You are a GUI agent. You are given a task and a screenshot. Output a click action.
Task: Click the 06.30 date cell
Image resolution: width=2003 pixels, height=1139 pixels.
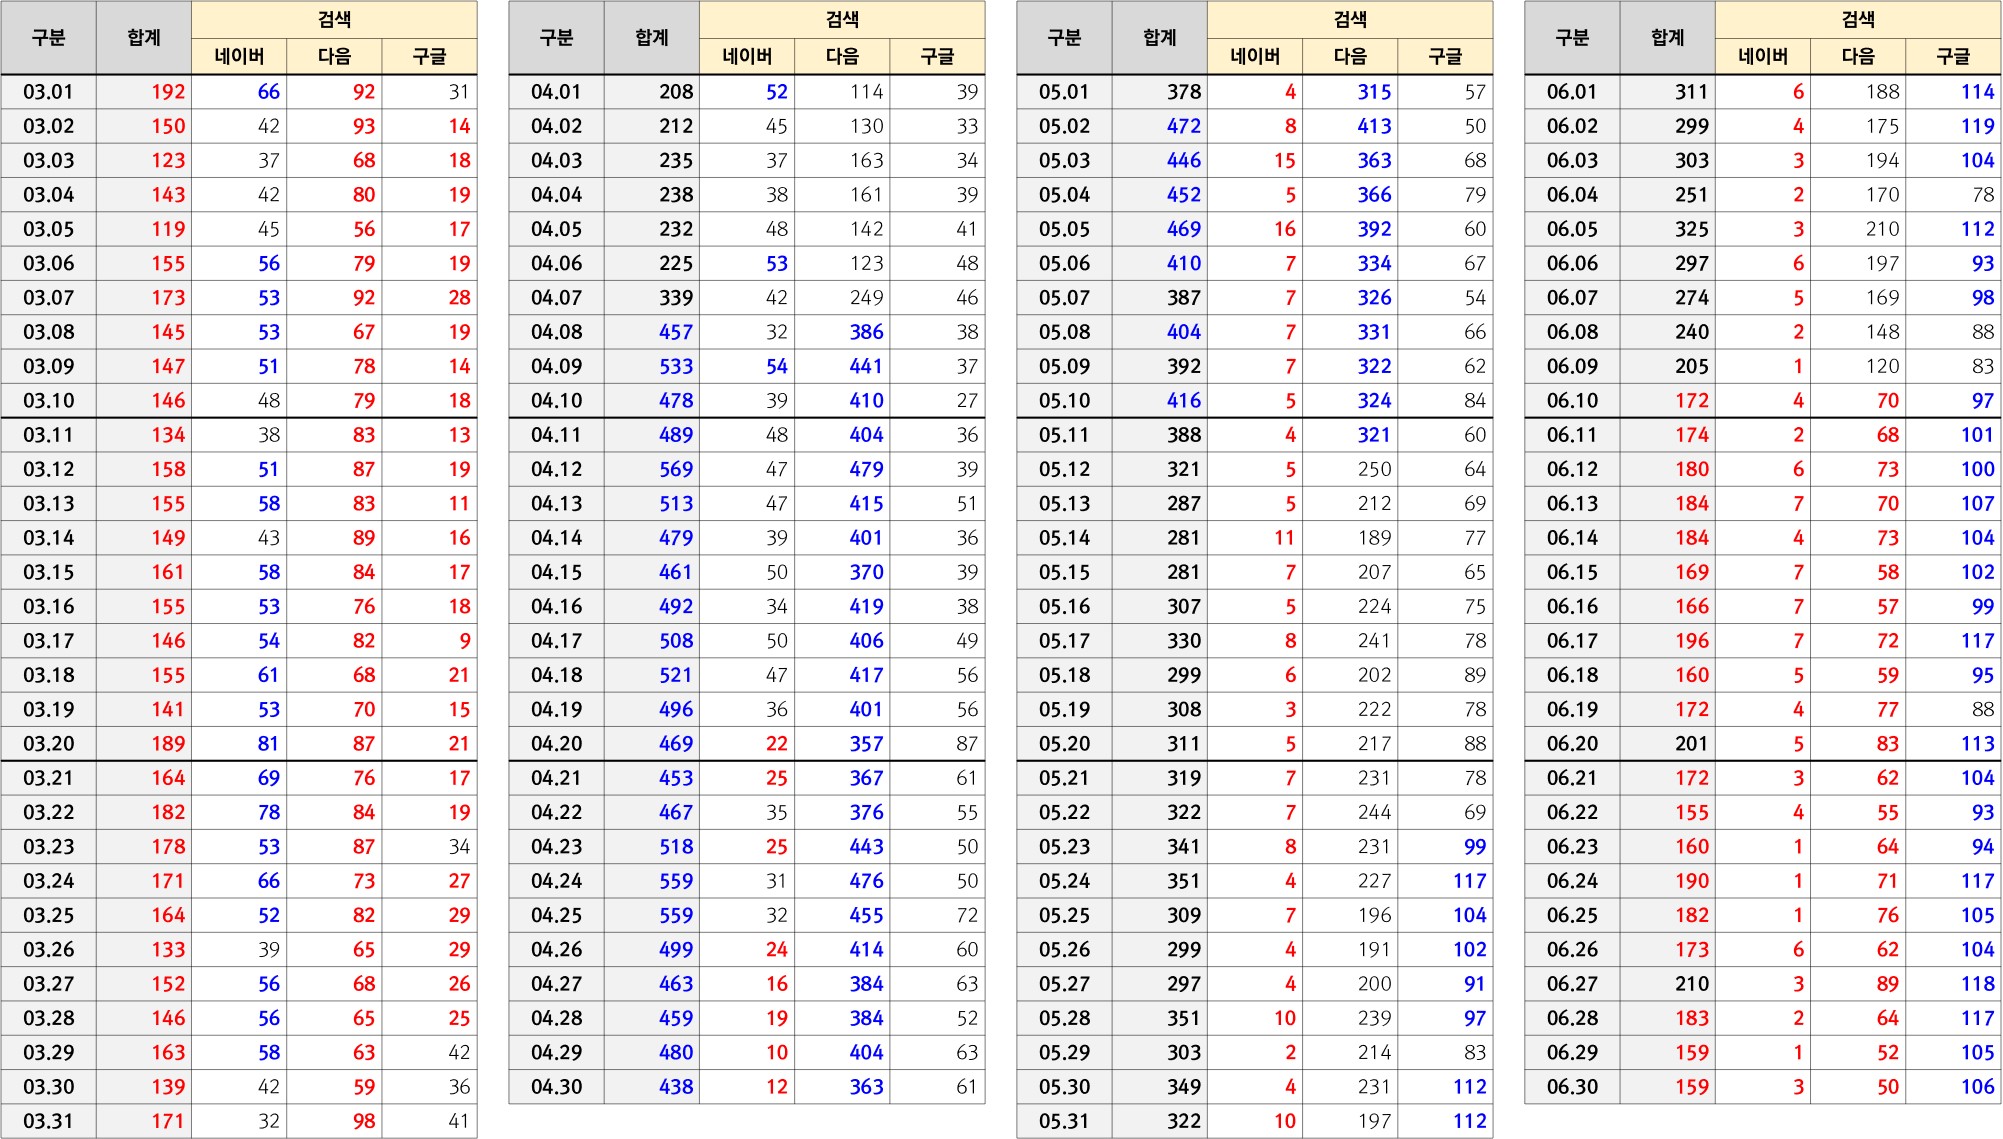coord(1572,1087)
